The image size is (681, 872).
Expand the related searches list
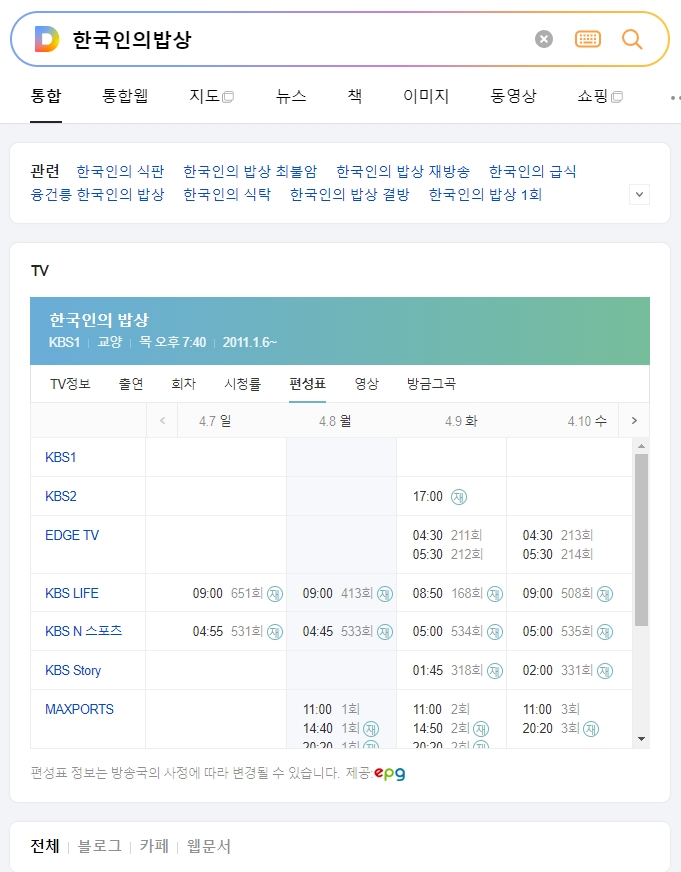(x=639, y=195)
